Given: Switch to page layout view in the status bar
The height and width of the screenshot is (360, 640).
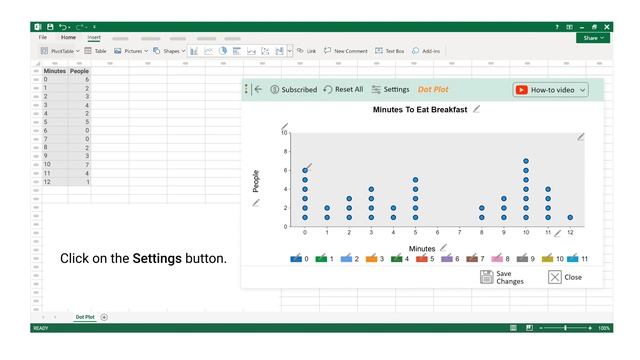Looking at the screenshot, I should (529, 328).
